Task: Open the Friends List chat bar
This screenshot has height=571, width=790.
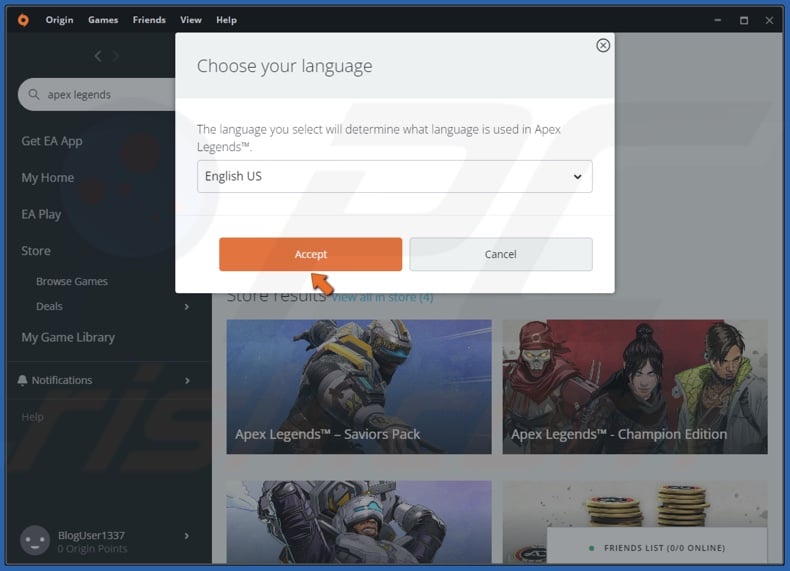Action: click(x=657, y=547)
